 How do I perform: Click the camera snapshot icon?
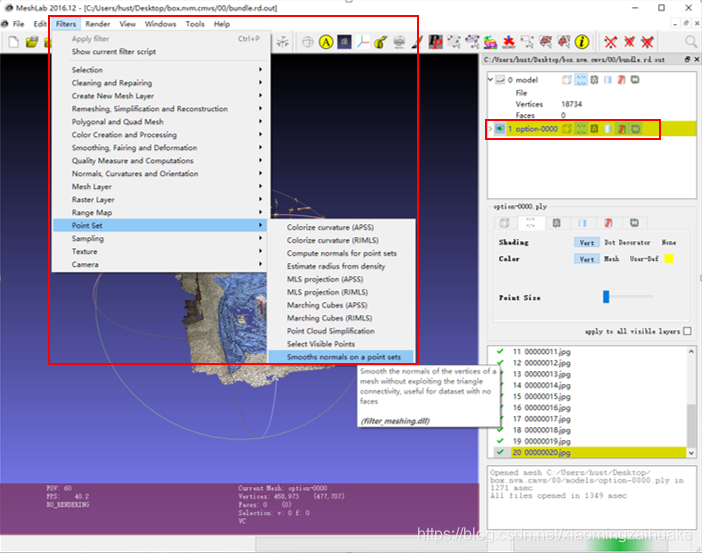click(399, 42)
